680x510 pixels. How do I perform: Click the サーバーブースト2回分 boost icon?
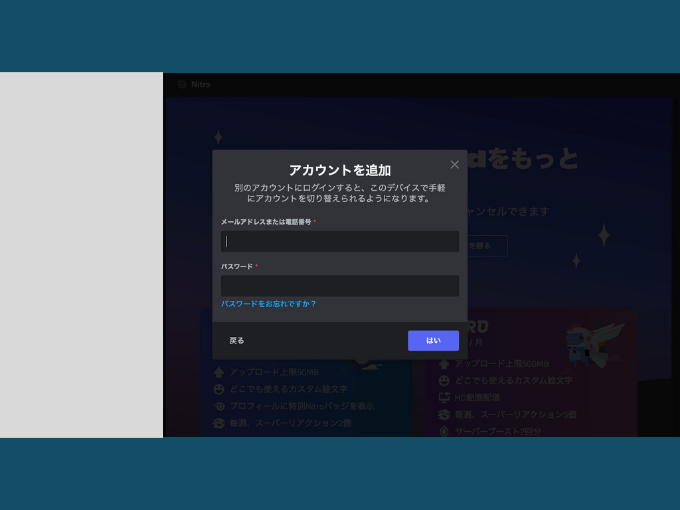pyautogui.click(x=444, y=431)
